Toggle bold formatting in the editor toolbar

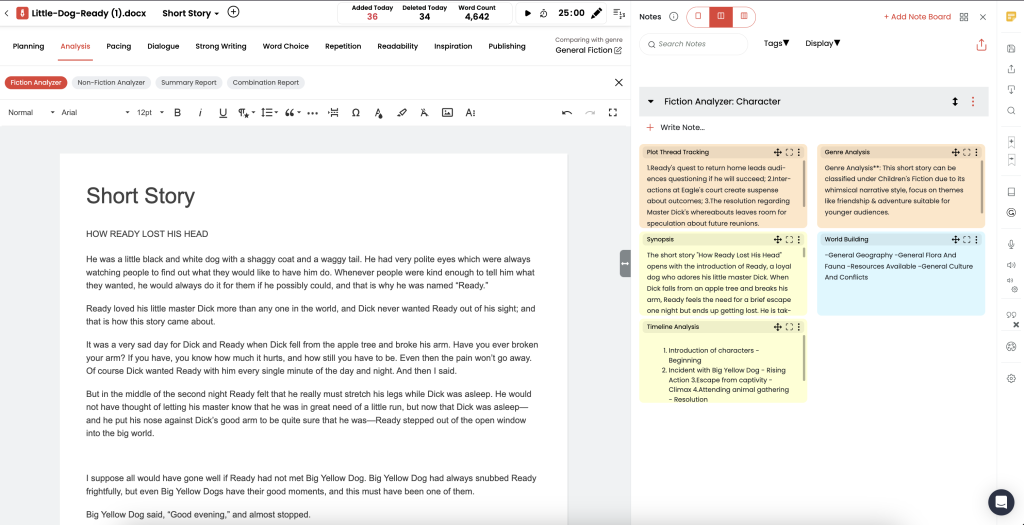point(177,113)
